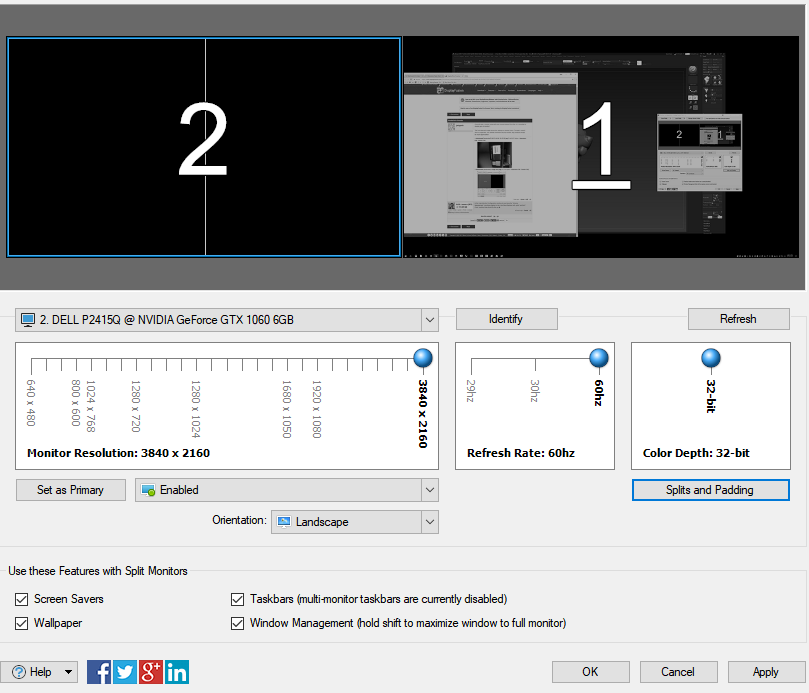Disable the Window Management checkbox

237,623
